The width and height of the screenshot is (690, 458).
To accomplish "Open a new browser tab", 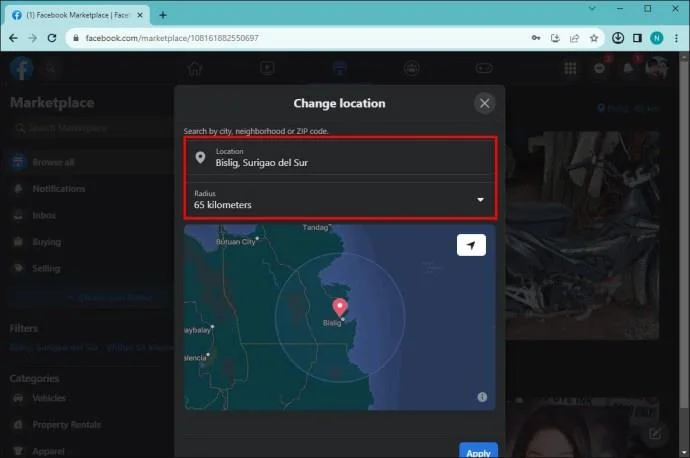I will [x=163, y=15].
